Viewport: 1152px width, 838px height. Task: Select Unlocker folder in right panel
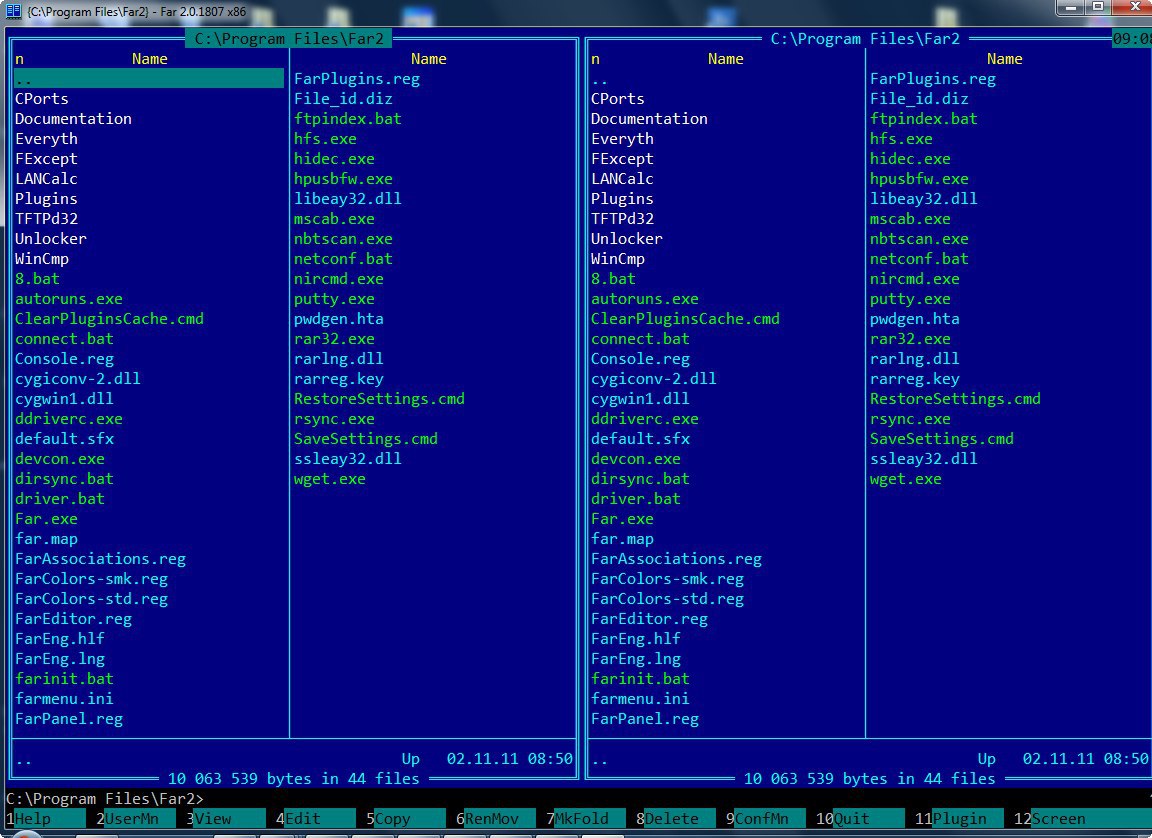point(627,239)
